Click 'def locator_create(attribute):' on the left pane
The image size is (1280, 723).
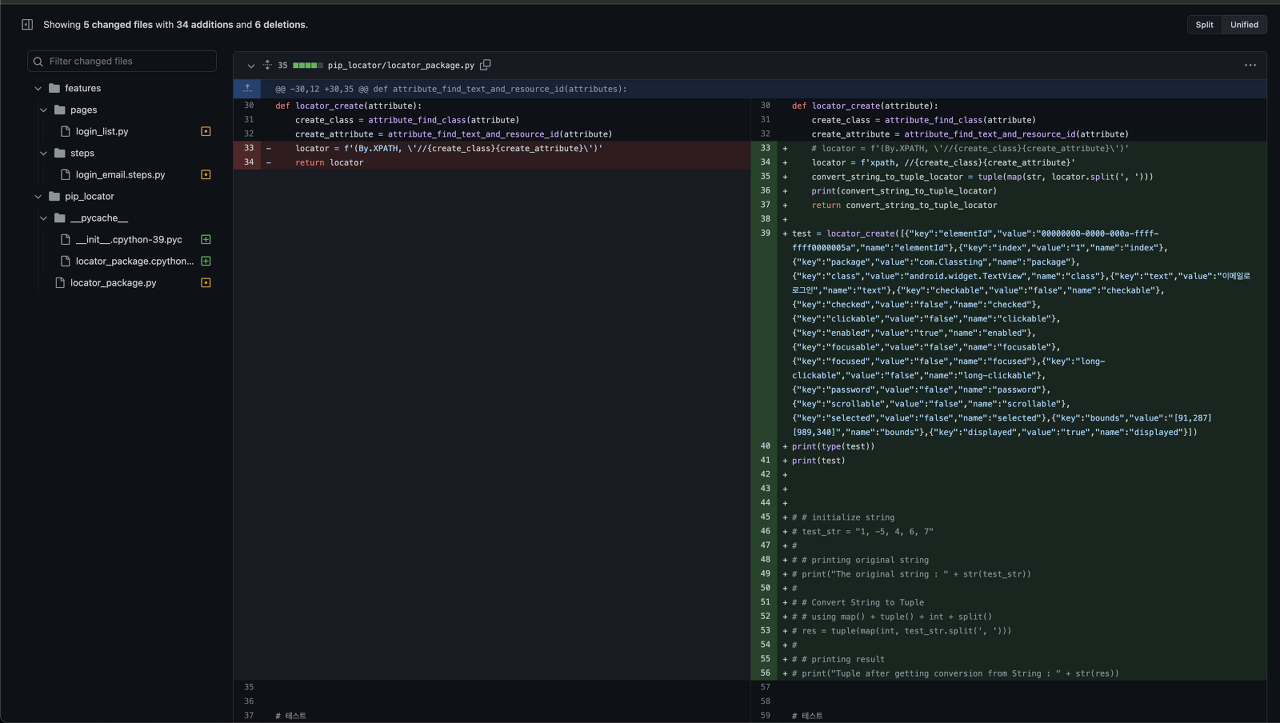coord(348,105)
